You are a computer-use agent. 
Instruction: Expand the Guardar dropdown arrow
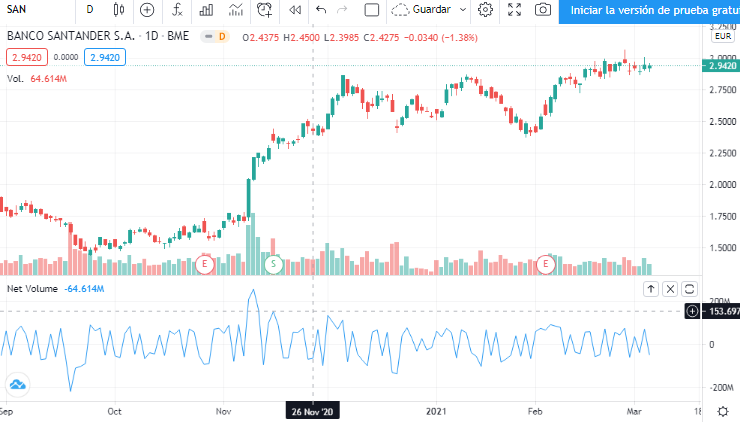[463, 9]
